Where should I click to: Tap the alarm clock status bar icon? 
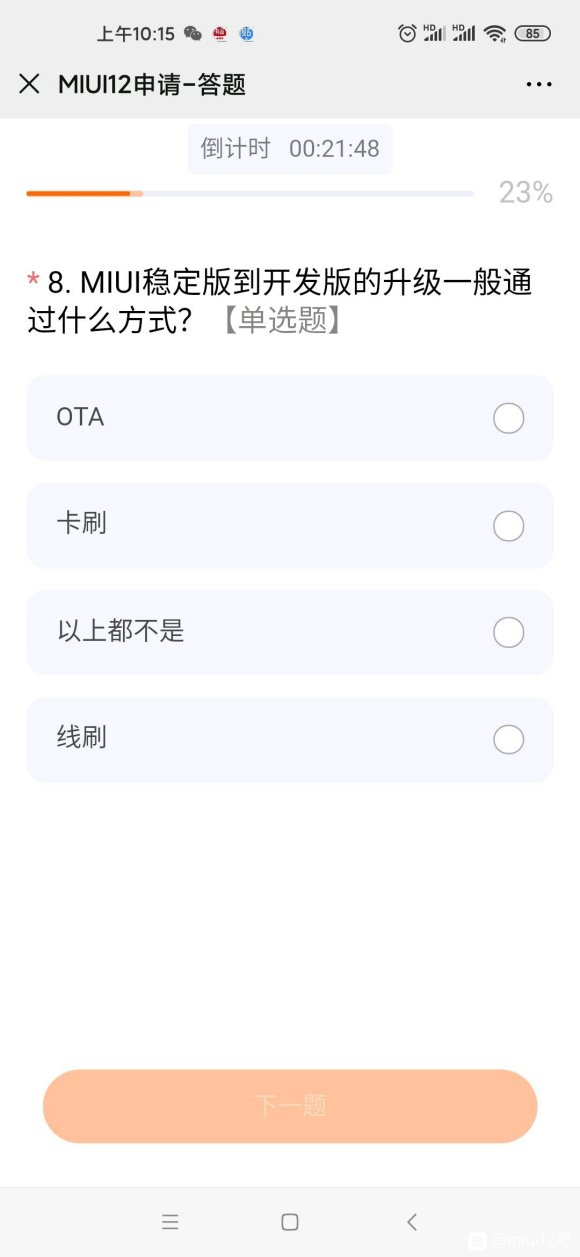click(x=407, y=33)
